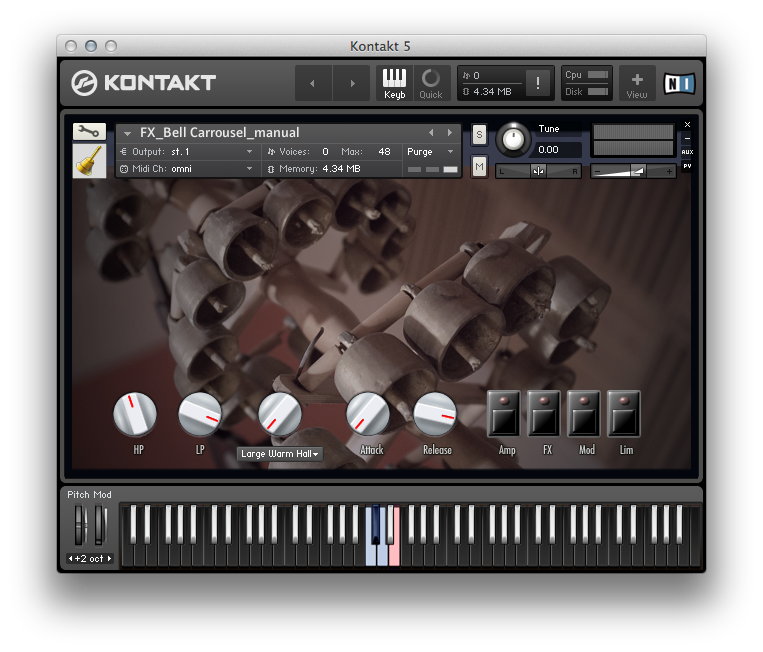Click the golden bell instrument icon

(x=89, y=161)
